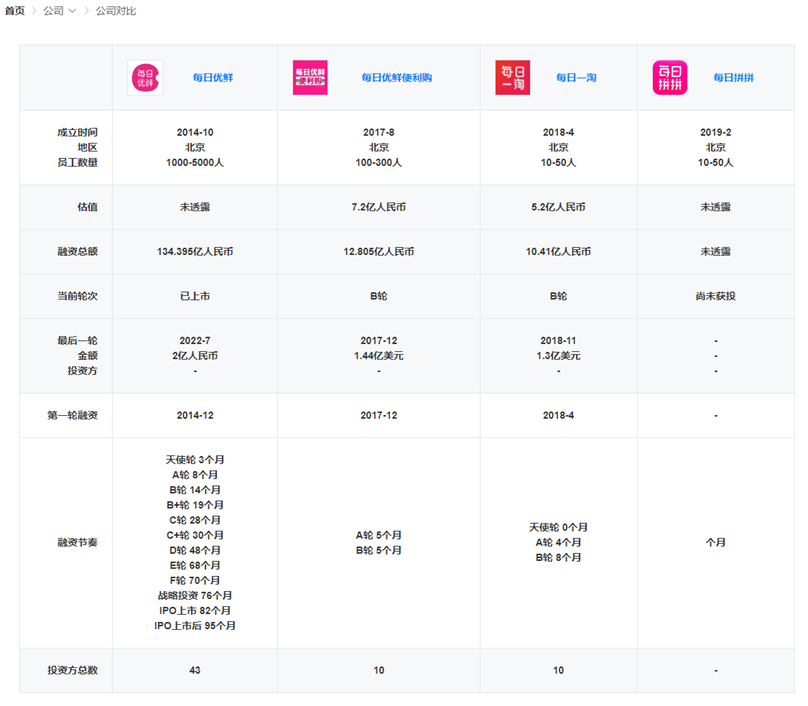Click the 第一轮融资 row label
Viewport: 808px width, 706px height.
point(72,415)
